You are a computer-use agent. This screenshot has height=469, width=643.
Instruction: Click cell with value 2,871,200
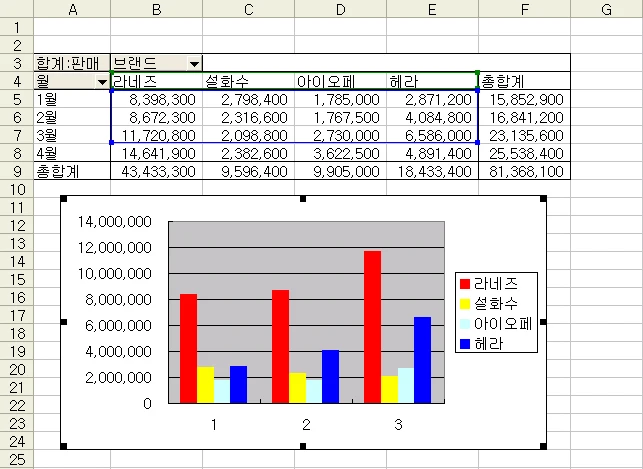tap(432, 99)
